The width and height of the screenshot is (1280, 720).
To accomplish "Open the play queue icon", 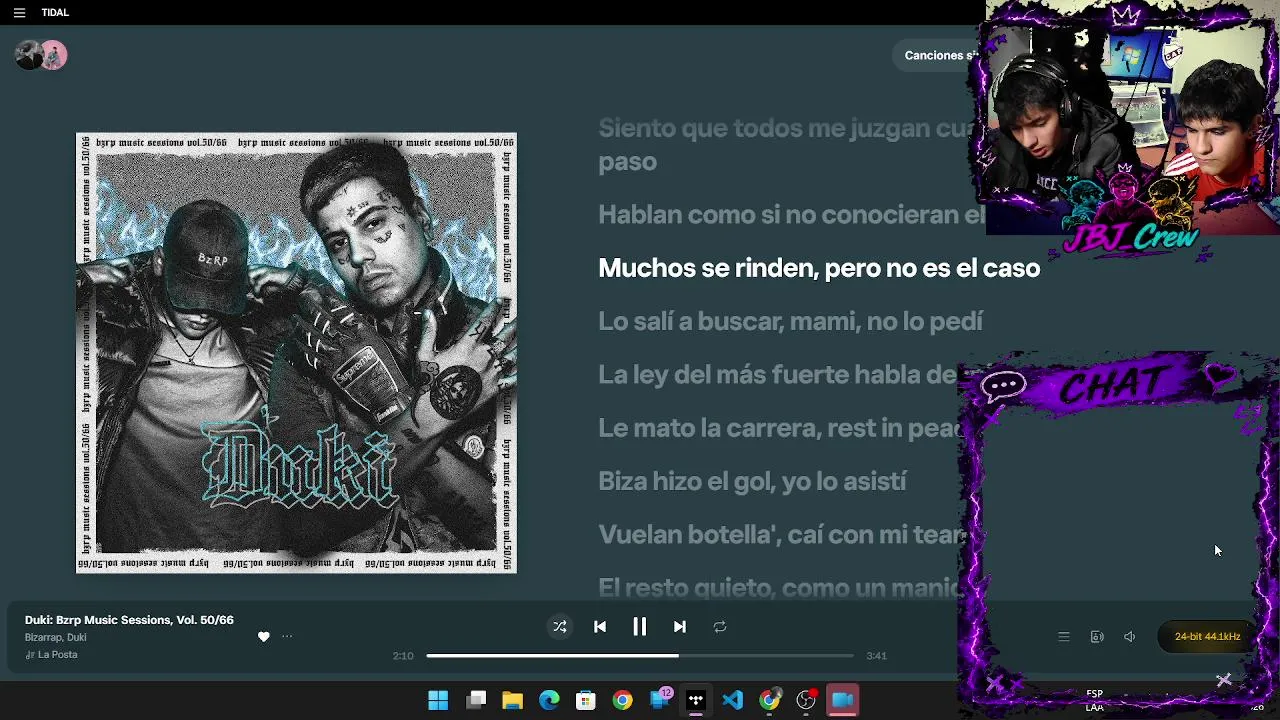I will [1064, 637].
